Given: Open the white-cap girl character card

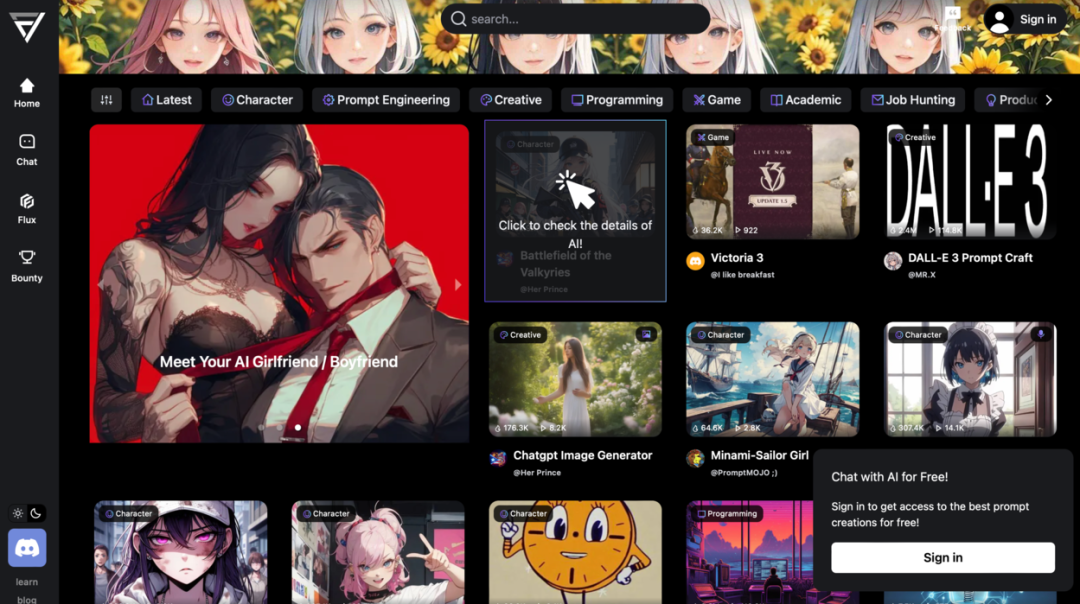Looking at the screenshot, I should pos(180,552).
